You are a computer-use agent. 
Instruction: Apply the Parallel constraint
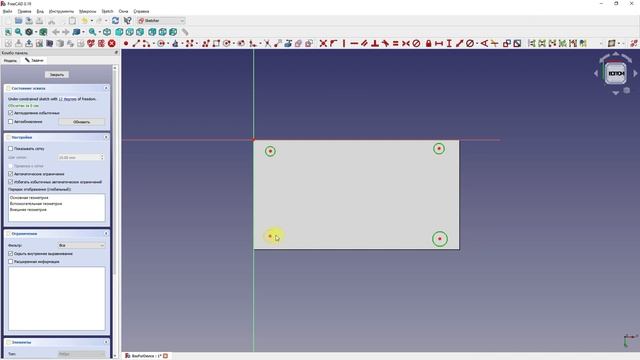click(x=364, y=43)
